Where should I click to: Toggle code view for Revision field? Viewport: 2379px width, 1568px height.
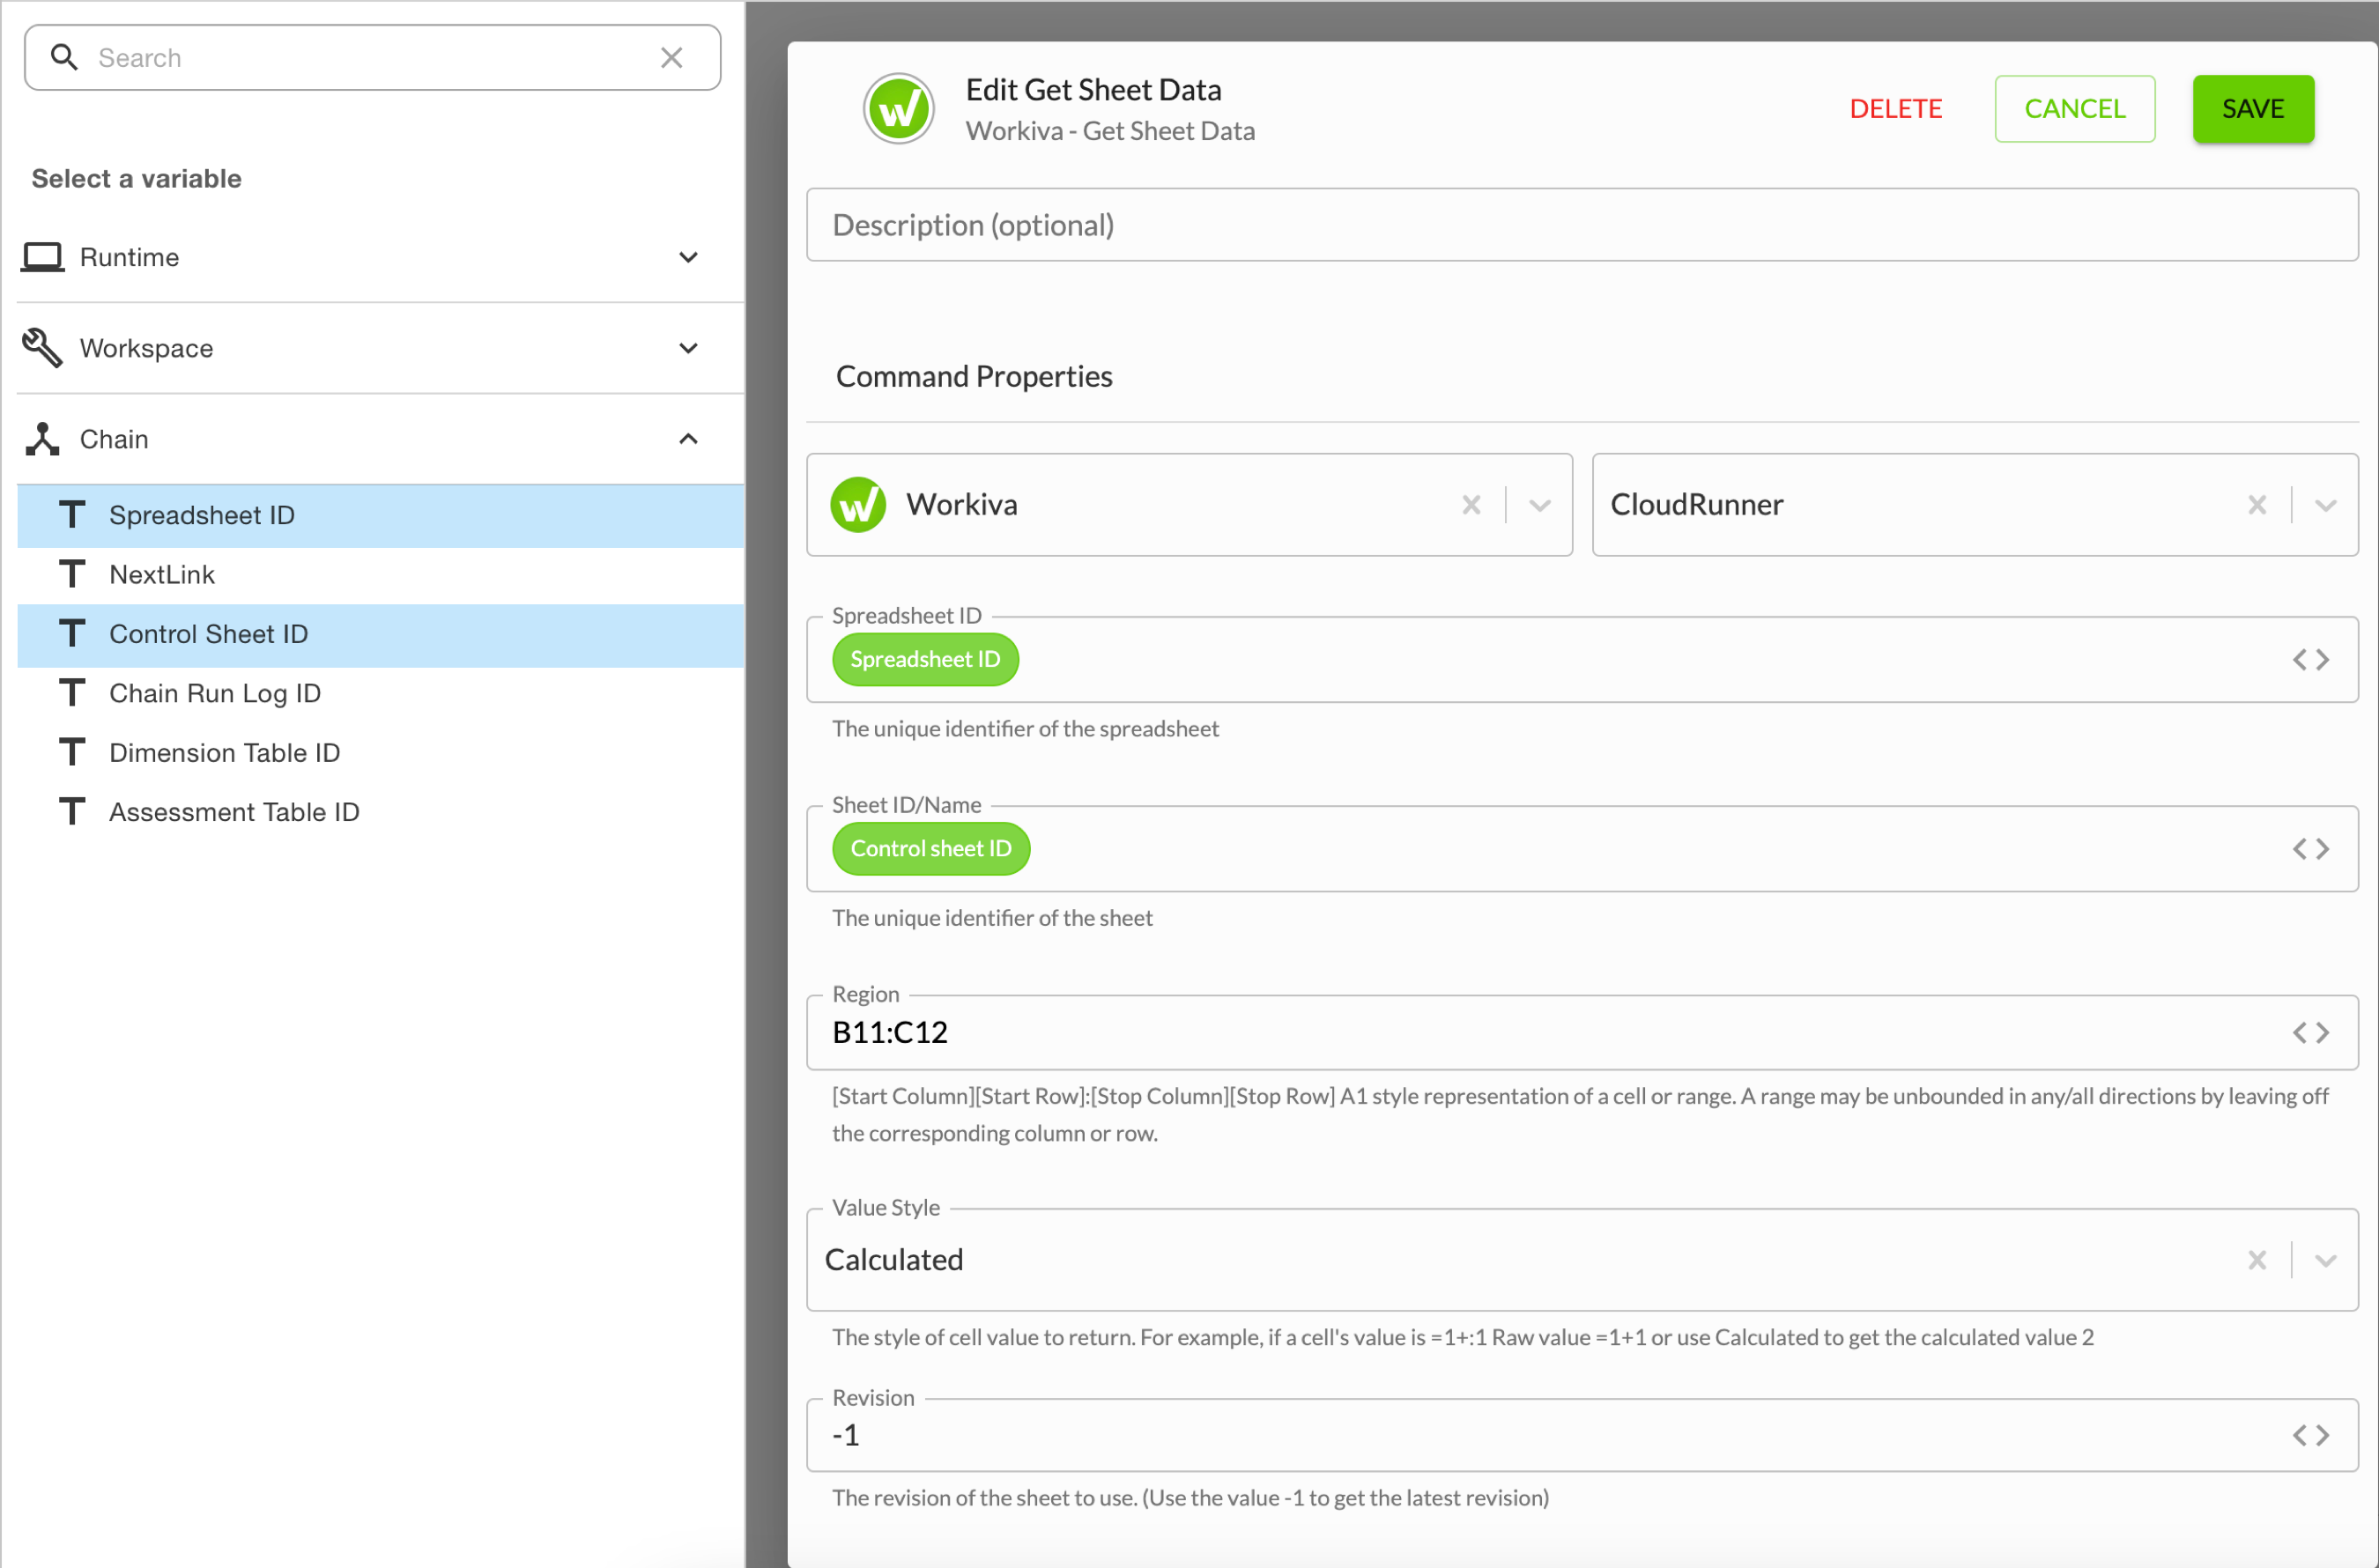[2311, 1436]
